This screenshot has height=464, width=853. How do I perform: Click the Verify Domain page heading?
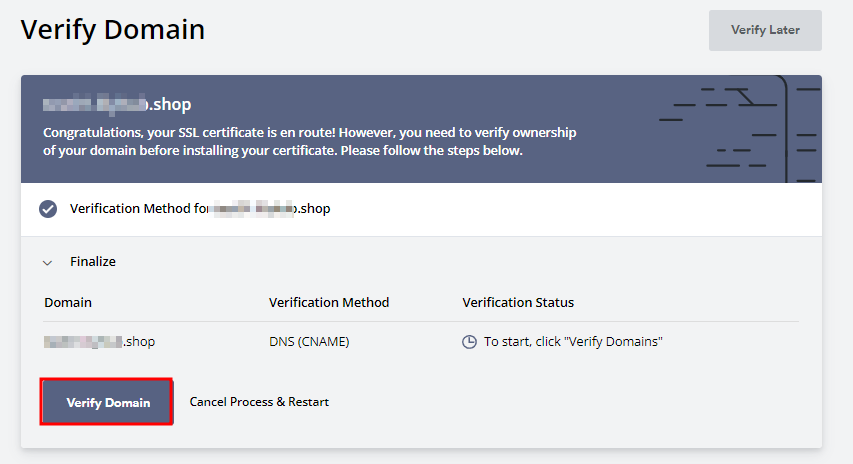tap(113, 30)
